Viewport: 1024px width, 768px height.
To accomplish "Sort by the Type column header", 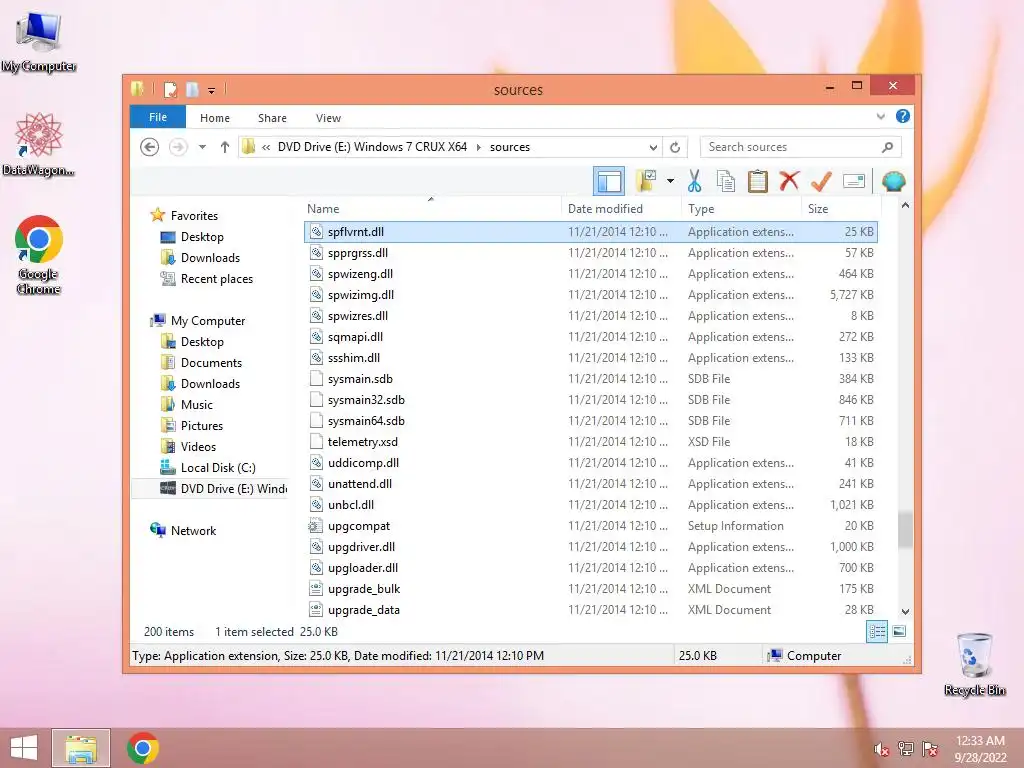I will [741, 208].
